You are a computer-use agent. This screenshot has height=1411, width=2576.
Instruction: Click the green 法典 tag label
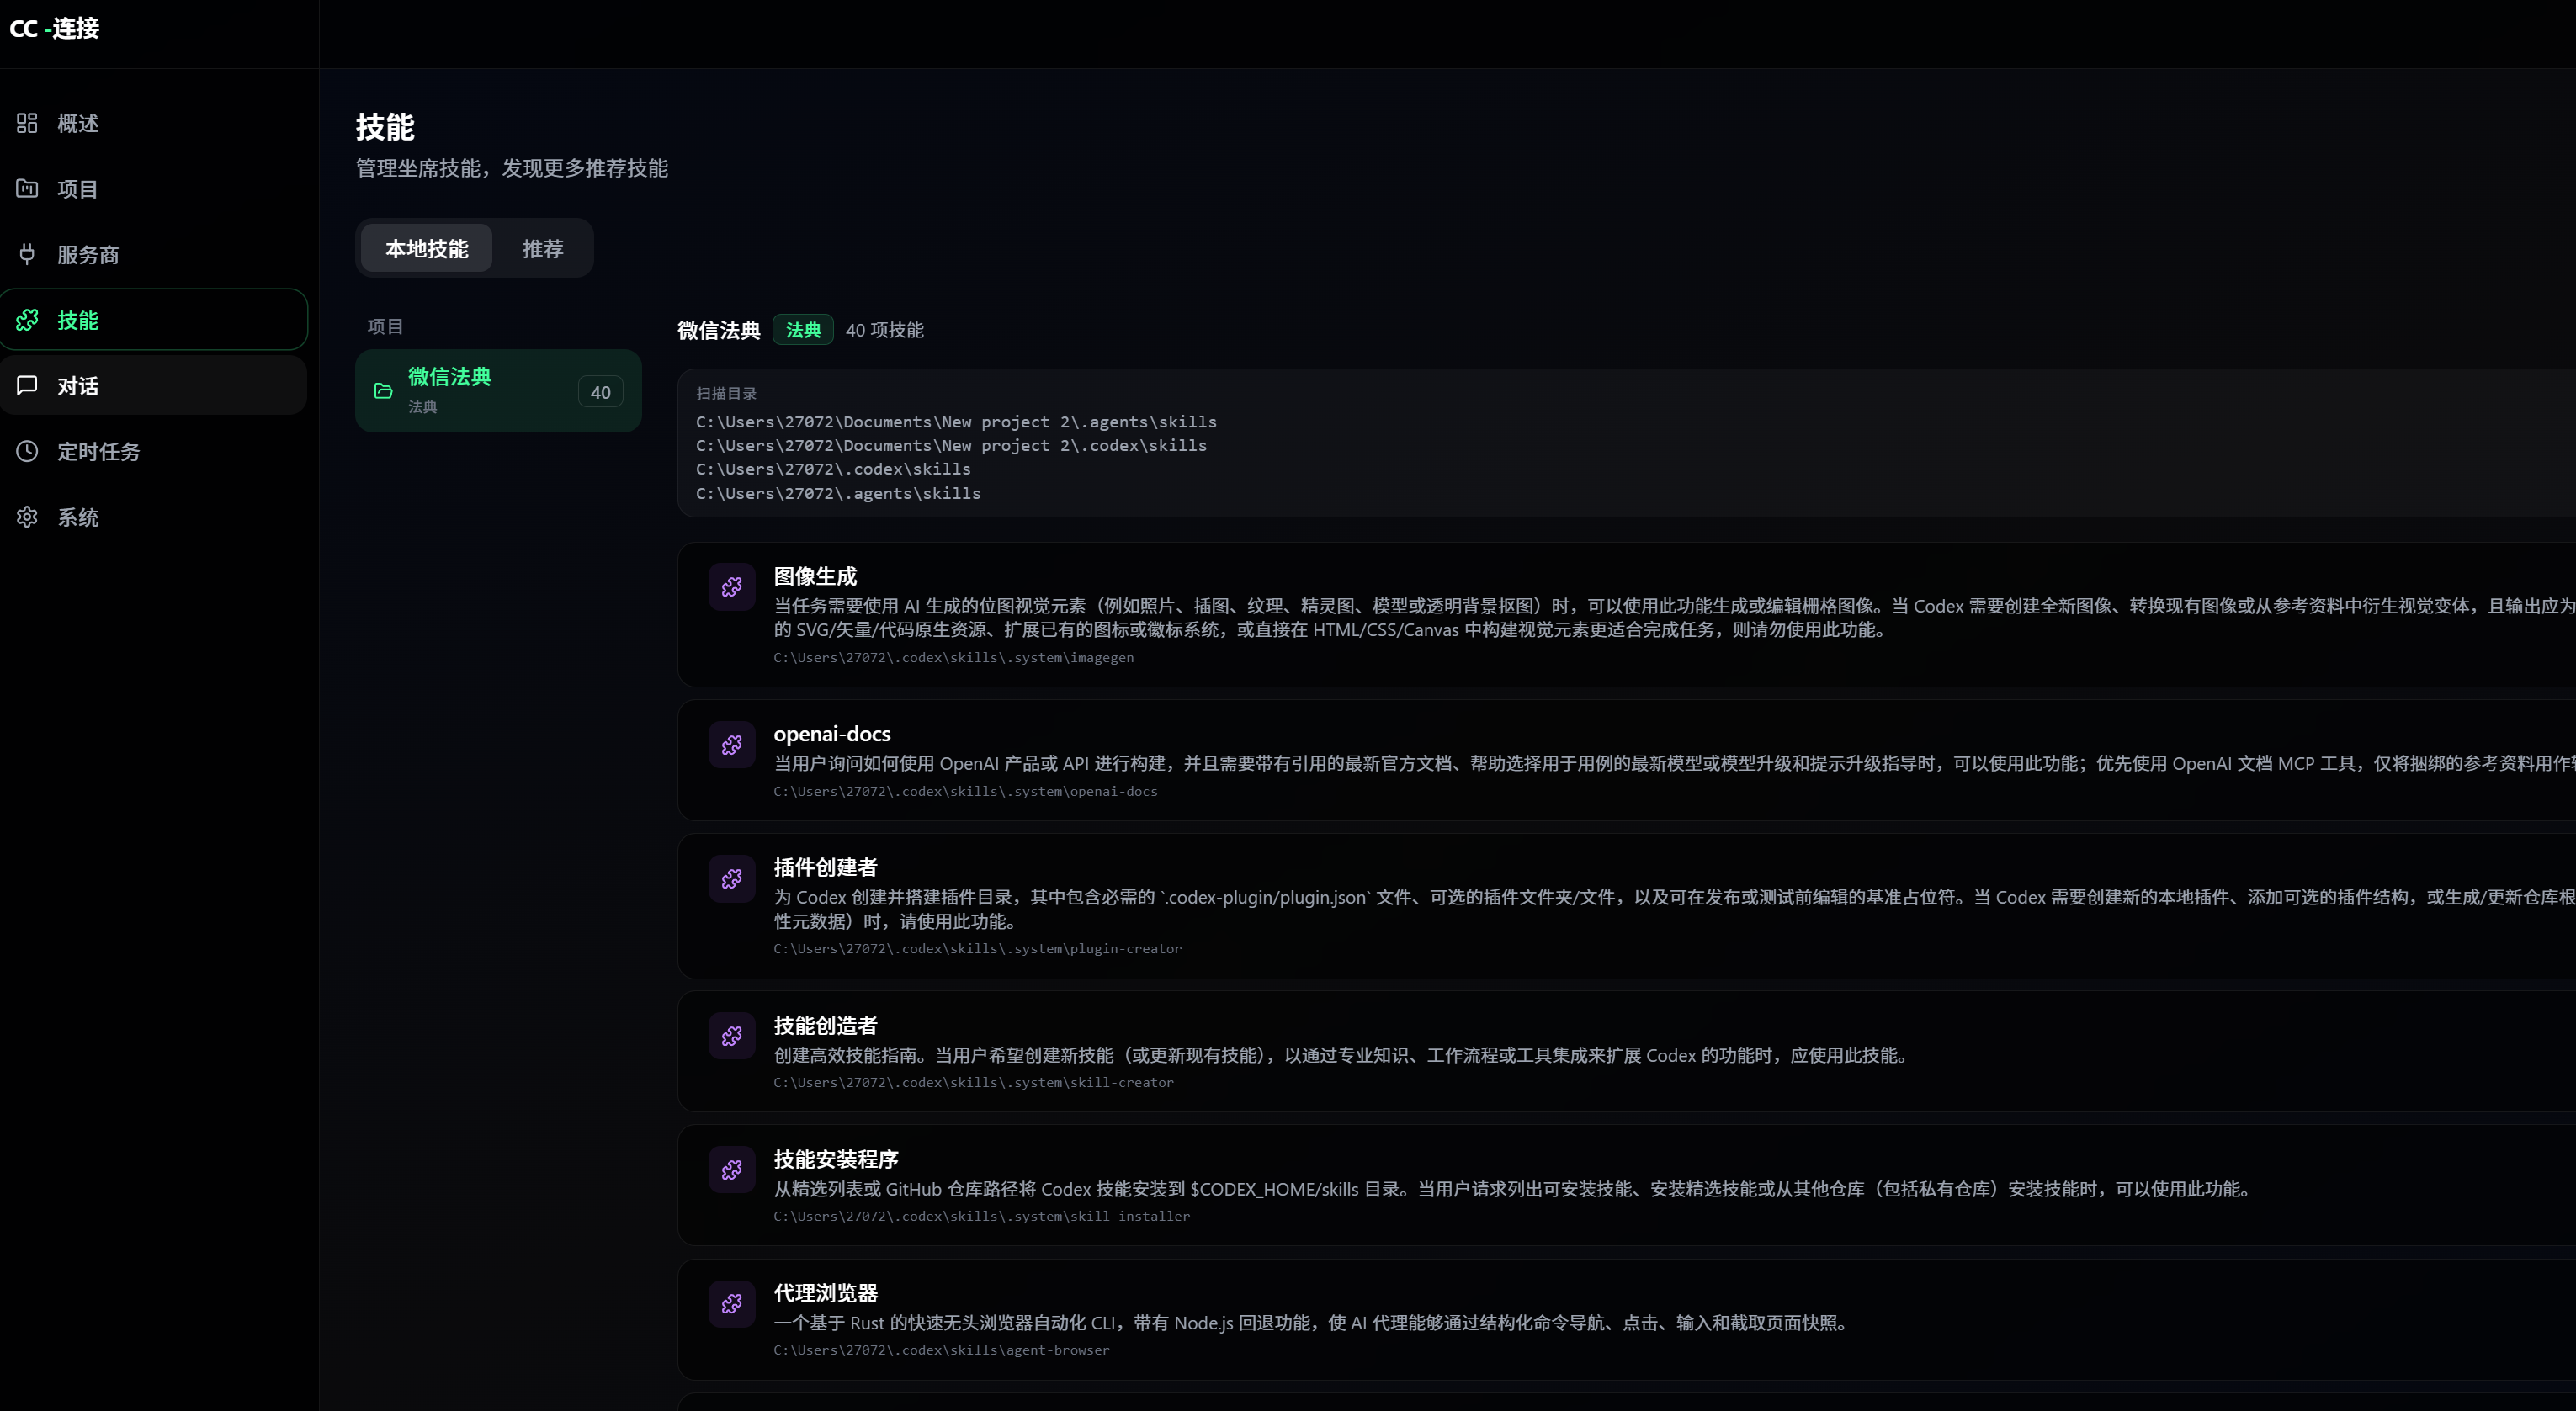[802, 330]
